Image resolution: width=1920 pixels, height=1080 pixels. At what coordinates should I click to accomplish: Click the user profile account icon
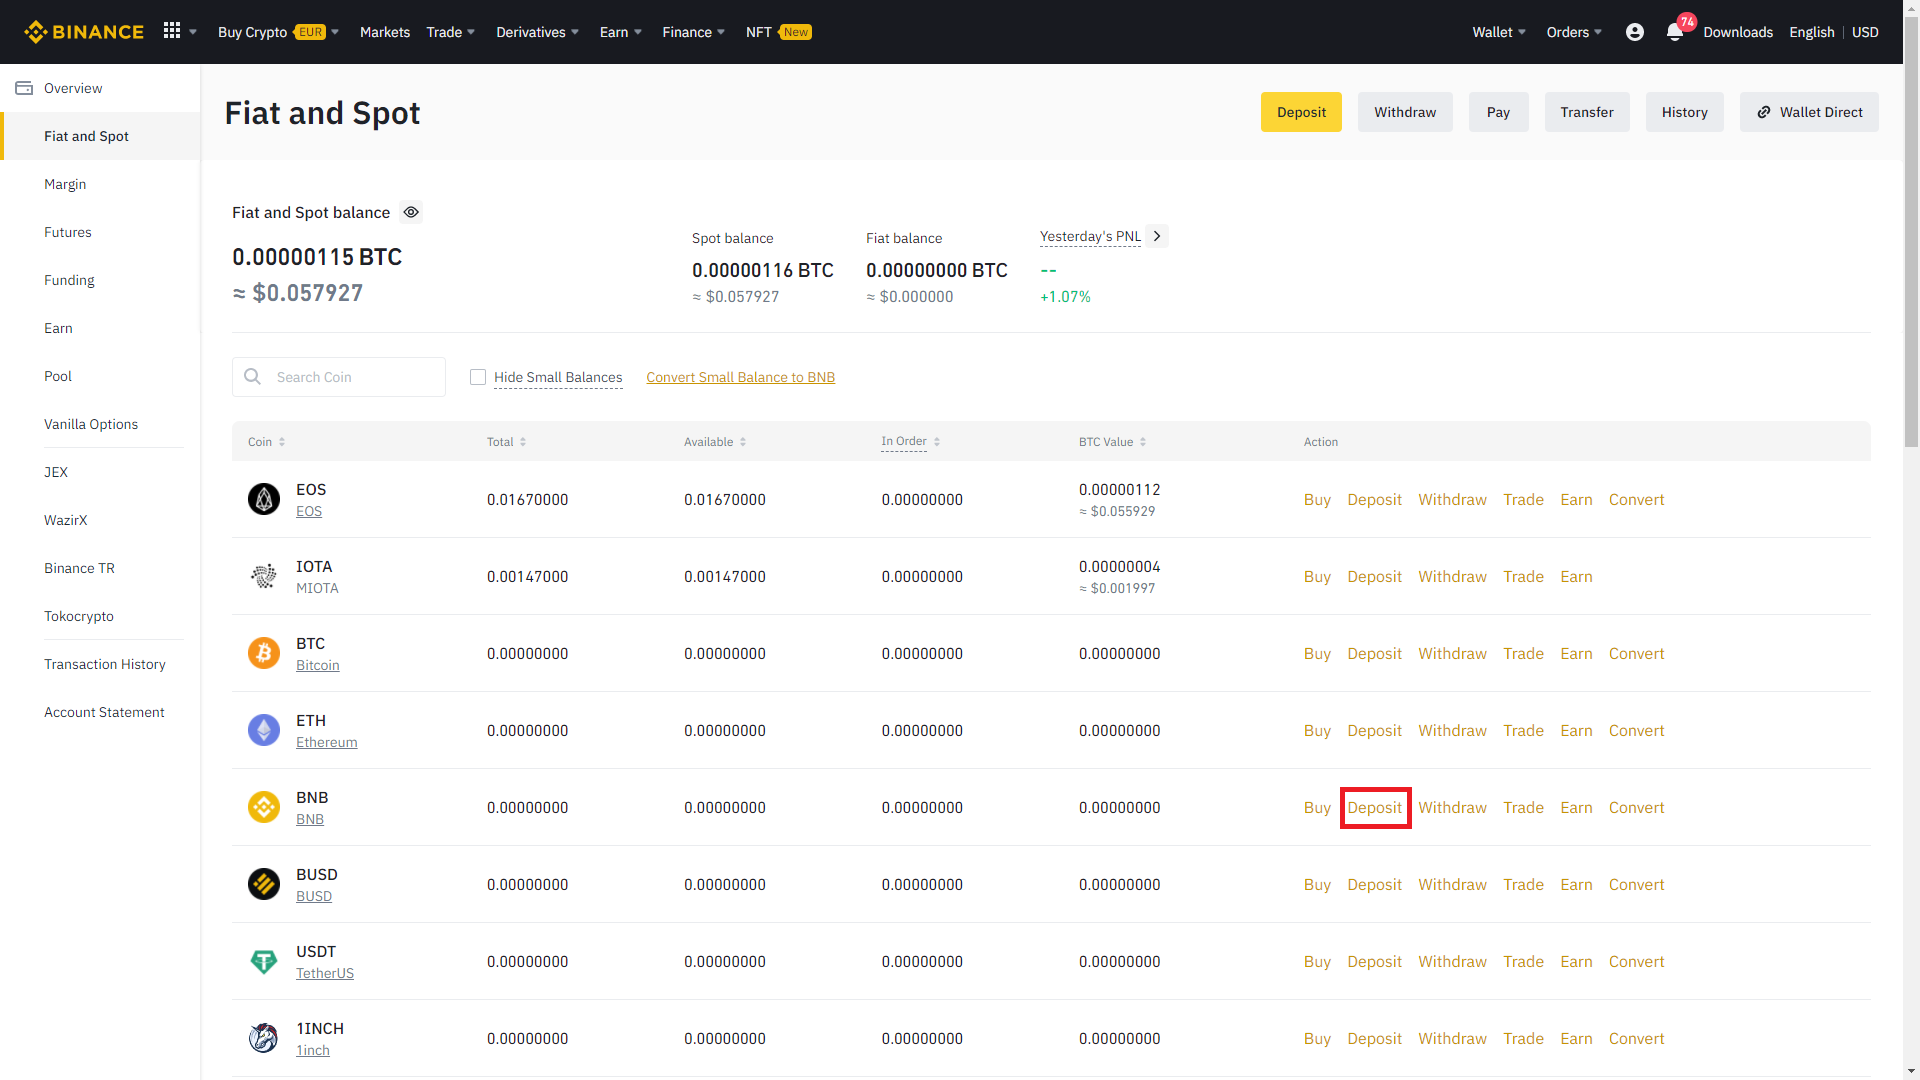tap(1634, 32)
